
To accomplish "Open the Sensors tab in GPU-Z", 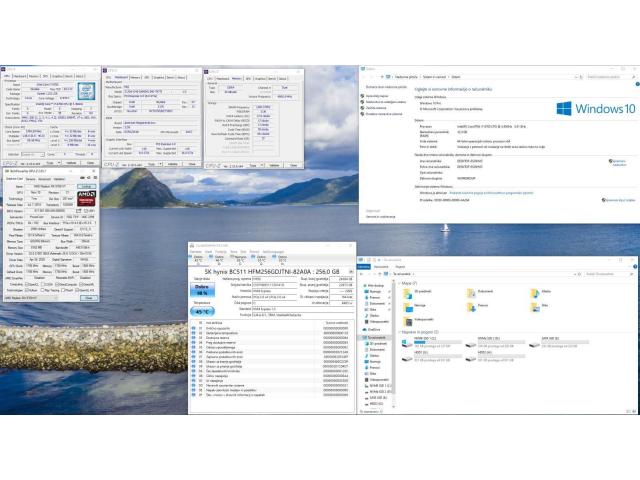I will point(30,179).
